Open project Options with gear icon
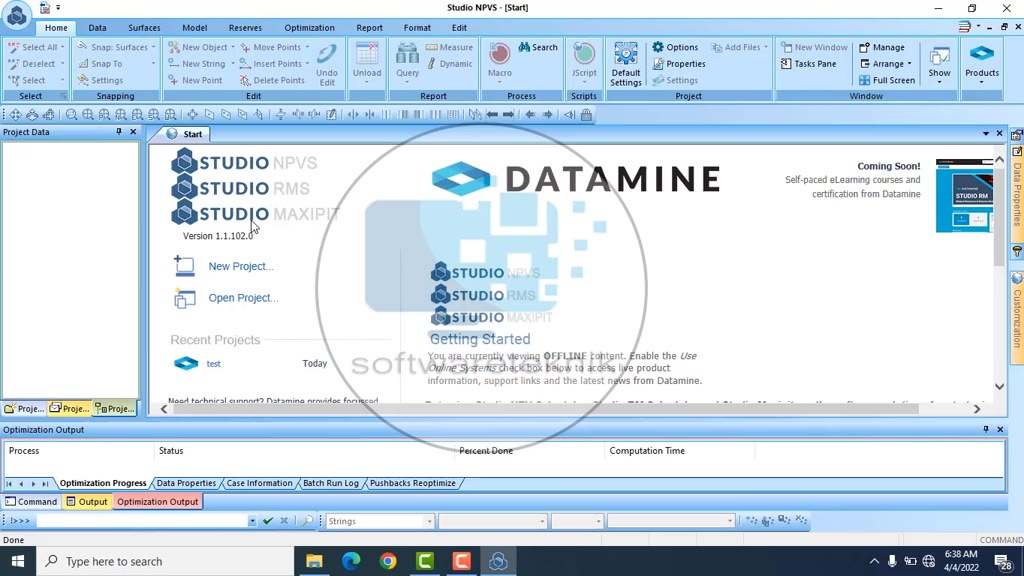Image resolution: width=1024 pixels, height=576 pixels. [x=675, y=47]
